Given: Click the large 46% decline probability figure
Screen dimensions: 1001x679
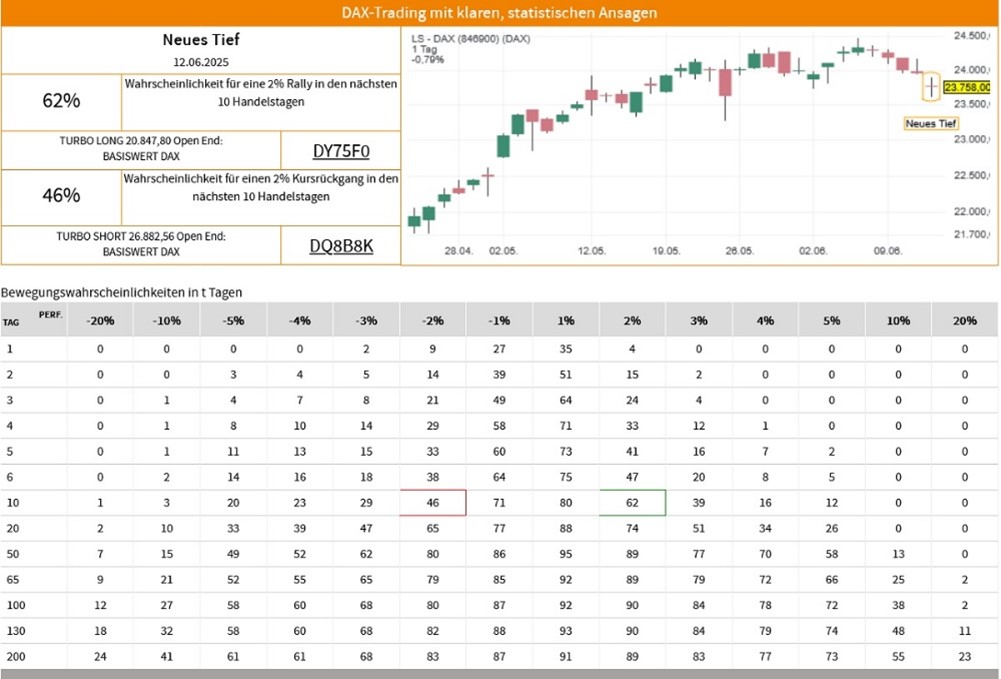Looking at the screenshot, I should [61, 195].
